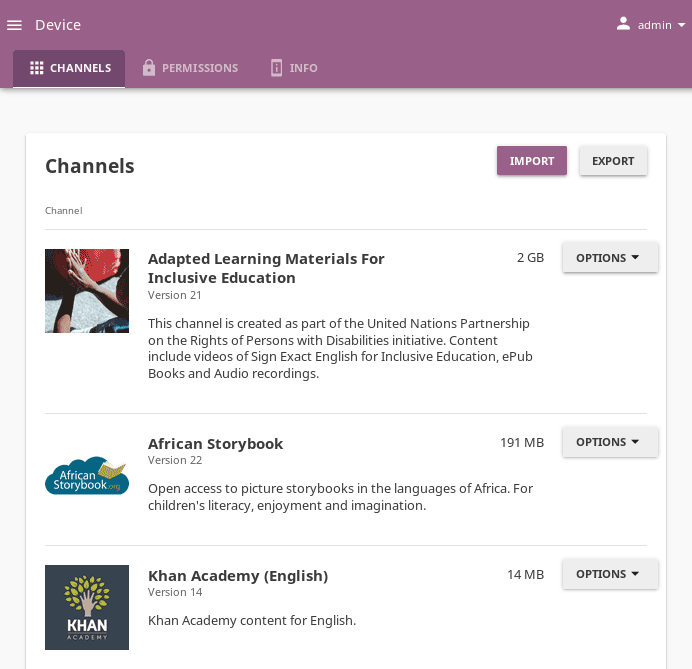Screen dimensions: 692x669
Task: Click the Version 14 label
Action: [x=175, y=592]
